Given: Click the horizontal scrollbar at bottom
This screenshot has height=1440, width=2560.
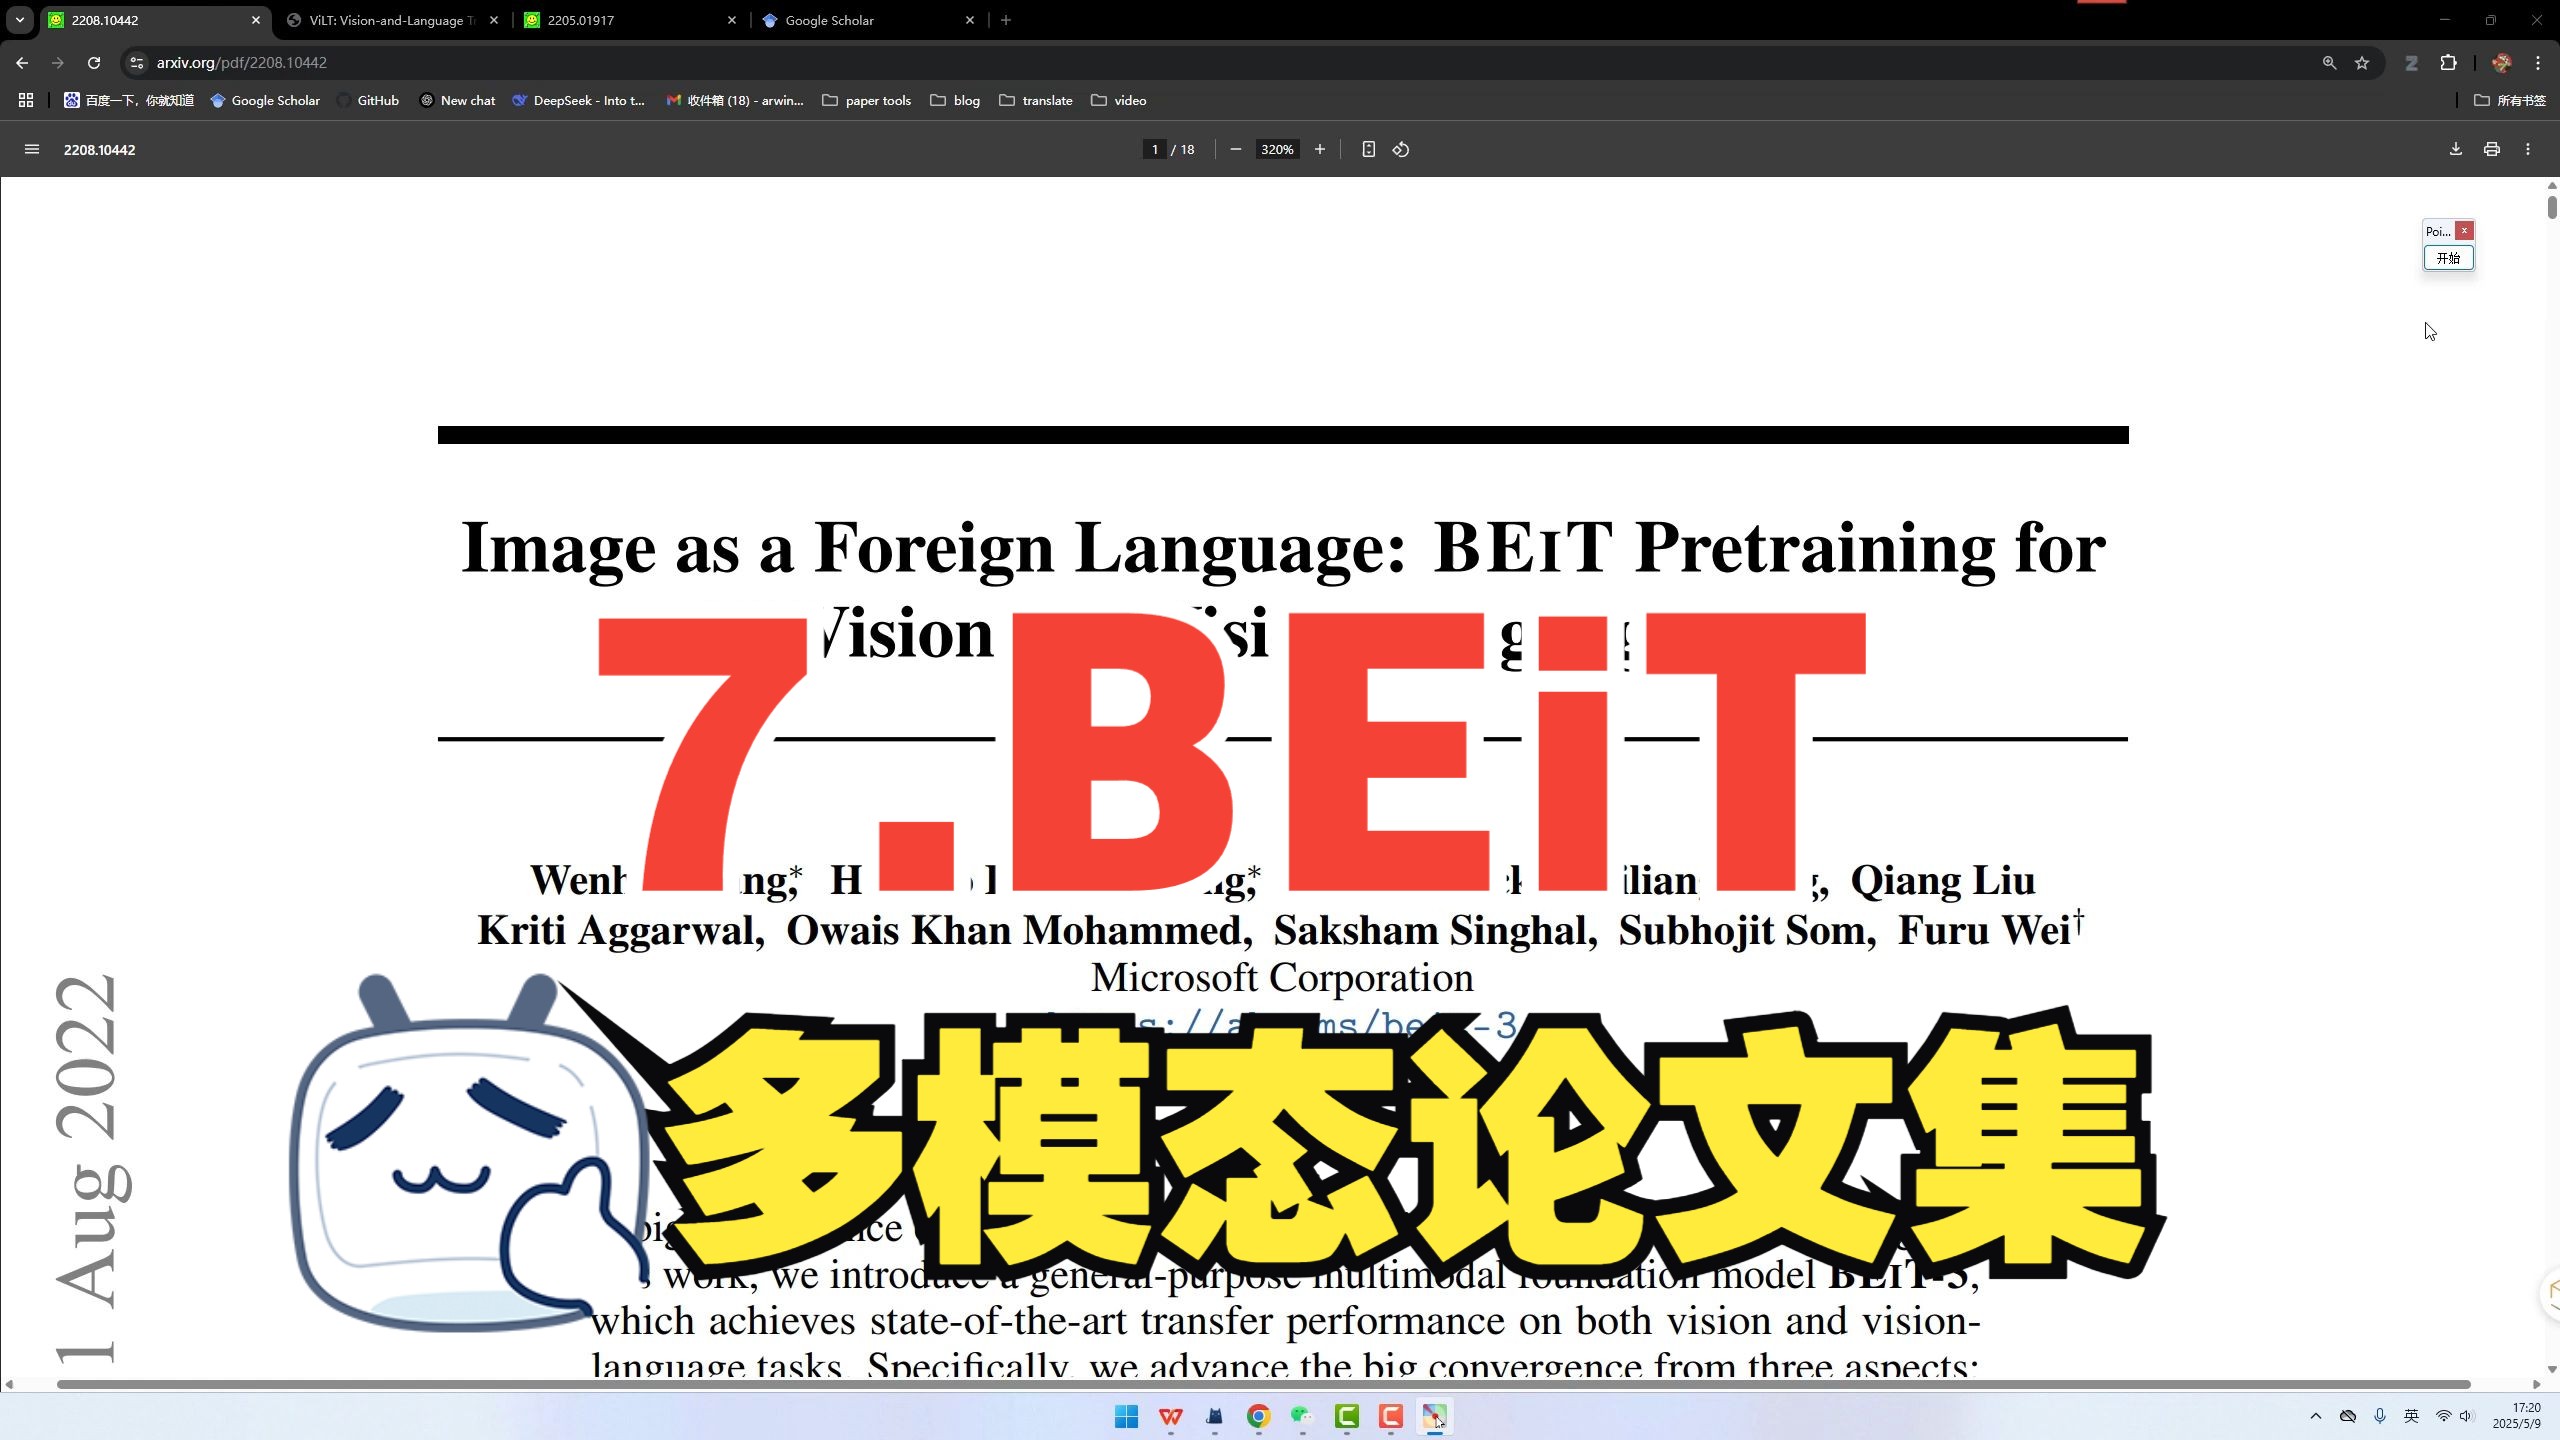Looking at the screenshot, I should point(1263,1384).
